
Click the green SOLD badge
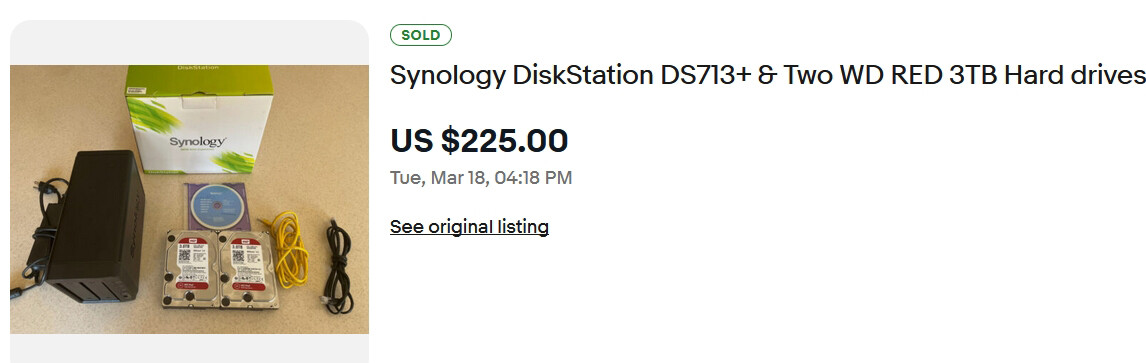[x=421, y=35]
